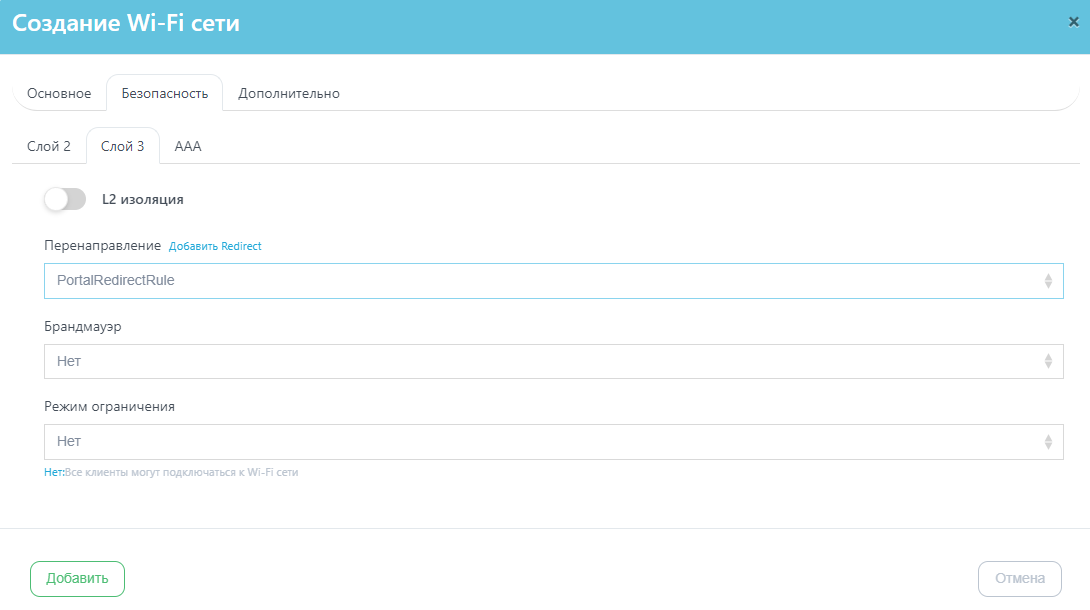The height and width of the screenshot is (610, 1090).
Task: Toggle the L2 изоляция switch
Action: [x=65, y=199]
